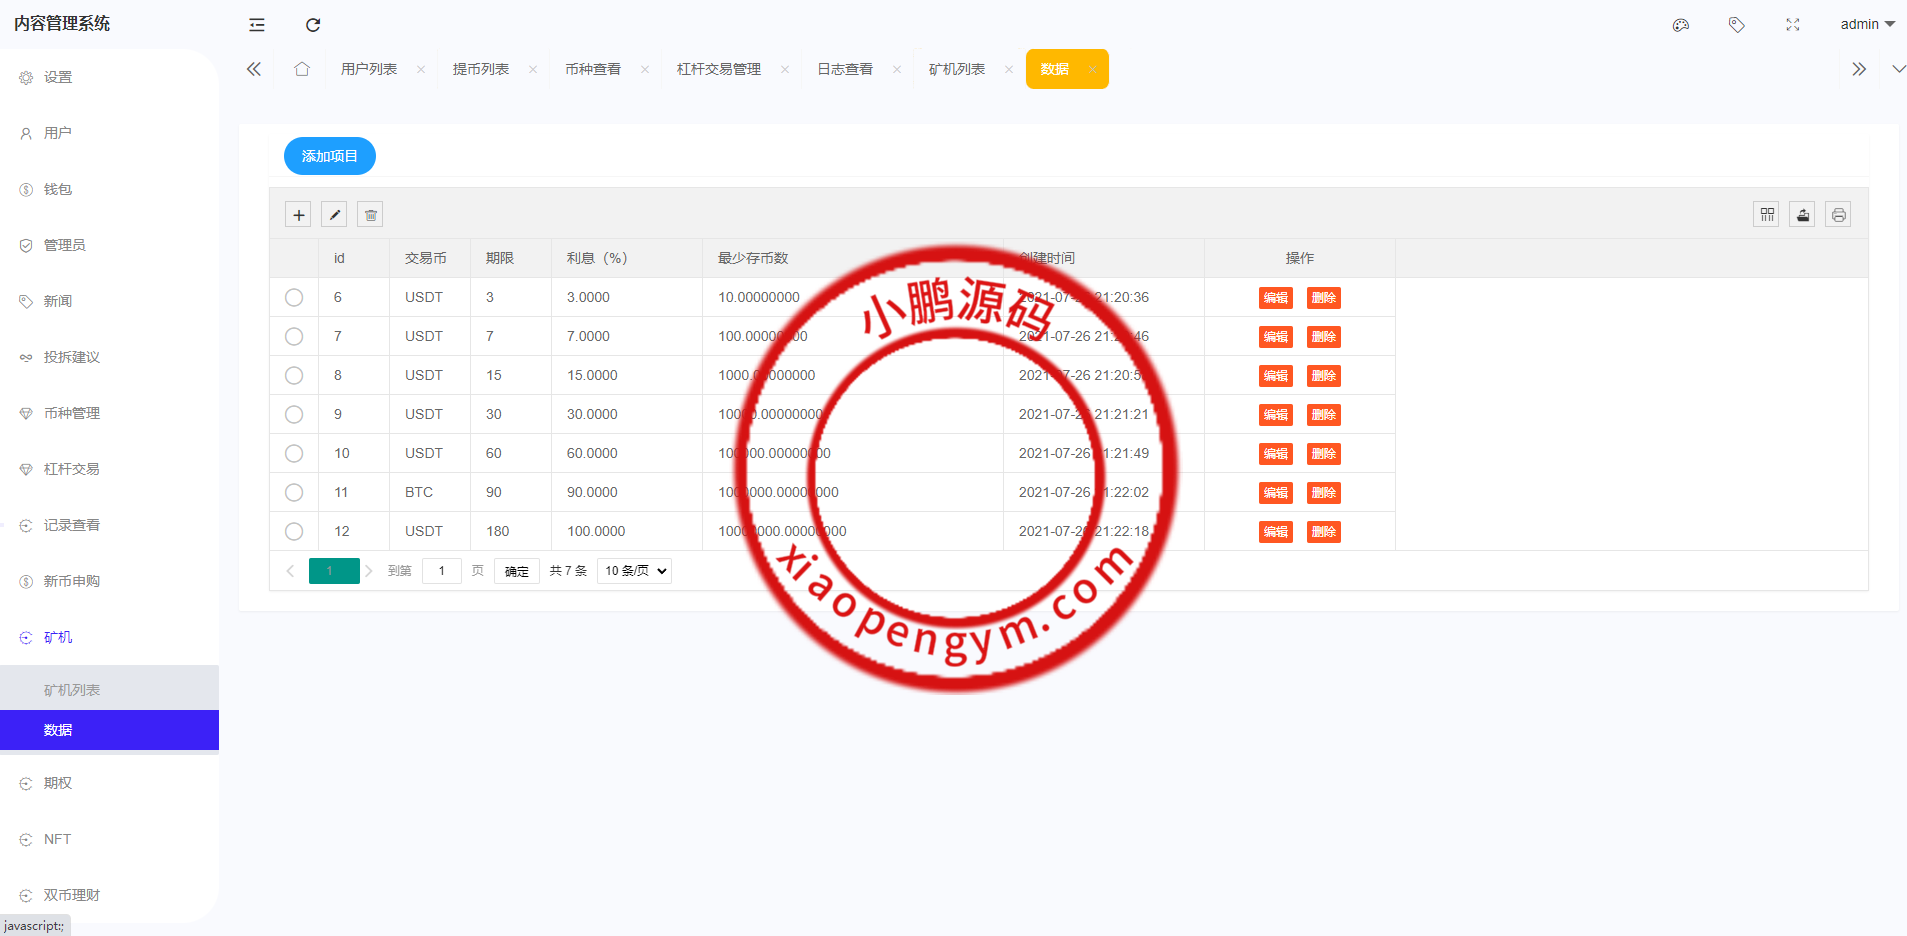The height and width of the screenshot is (936, 1907).
Task: Enter fullscreen using the expand icon
Action: 1793,25
